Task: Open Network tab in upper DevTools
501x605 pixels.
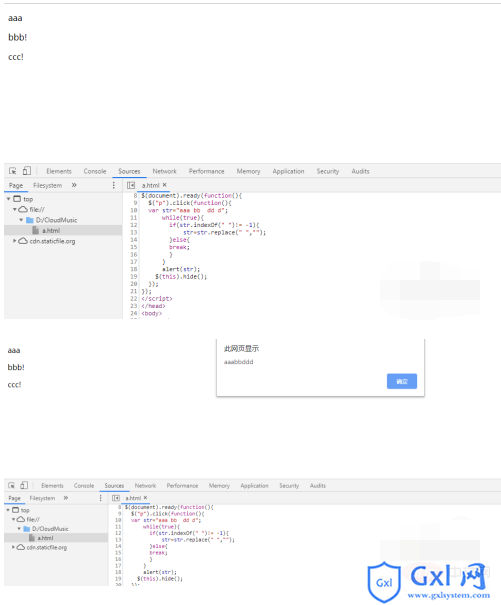Action: tap(164, 171)
